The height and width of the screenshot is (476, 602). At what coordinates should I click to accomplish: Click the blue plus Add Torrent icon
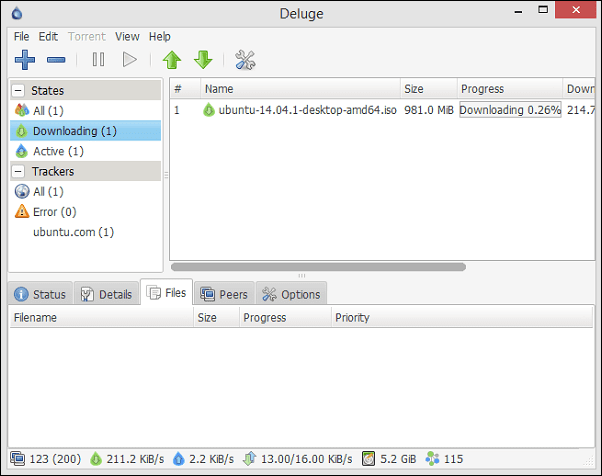point(25,60)
